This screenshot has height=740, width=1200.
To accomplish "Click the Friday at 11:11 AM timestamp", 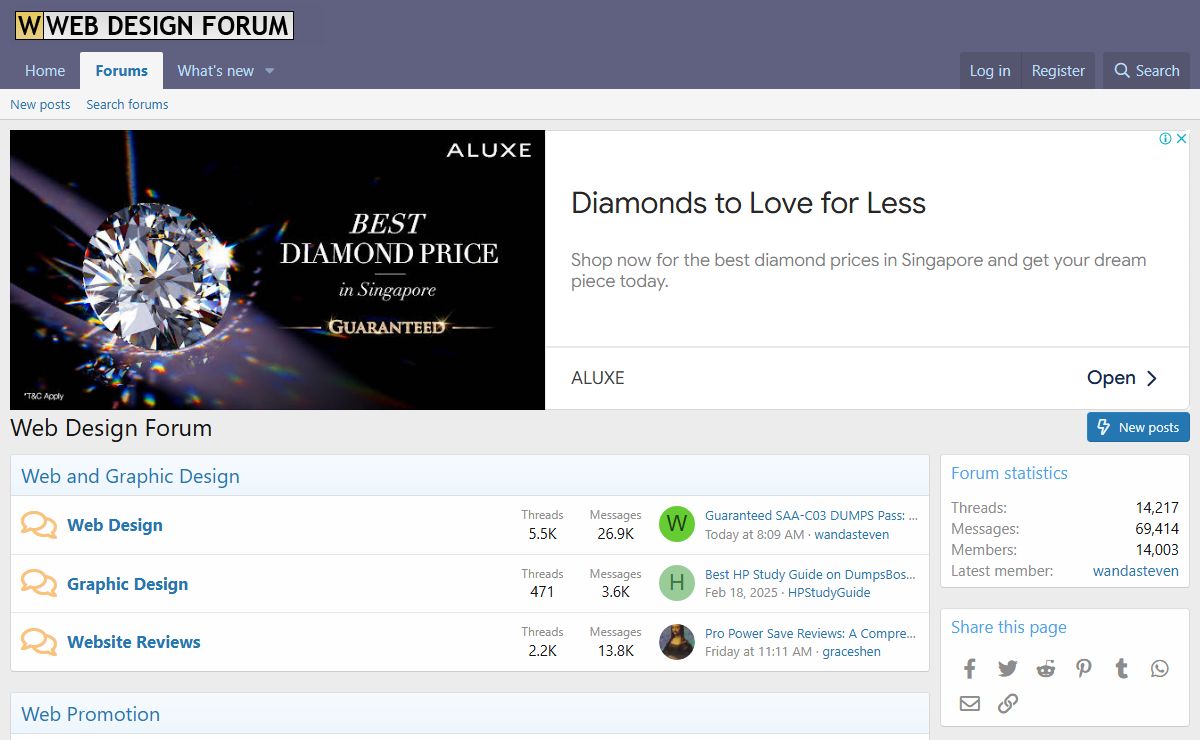I will (x=758, y=652).
